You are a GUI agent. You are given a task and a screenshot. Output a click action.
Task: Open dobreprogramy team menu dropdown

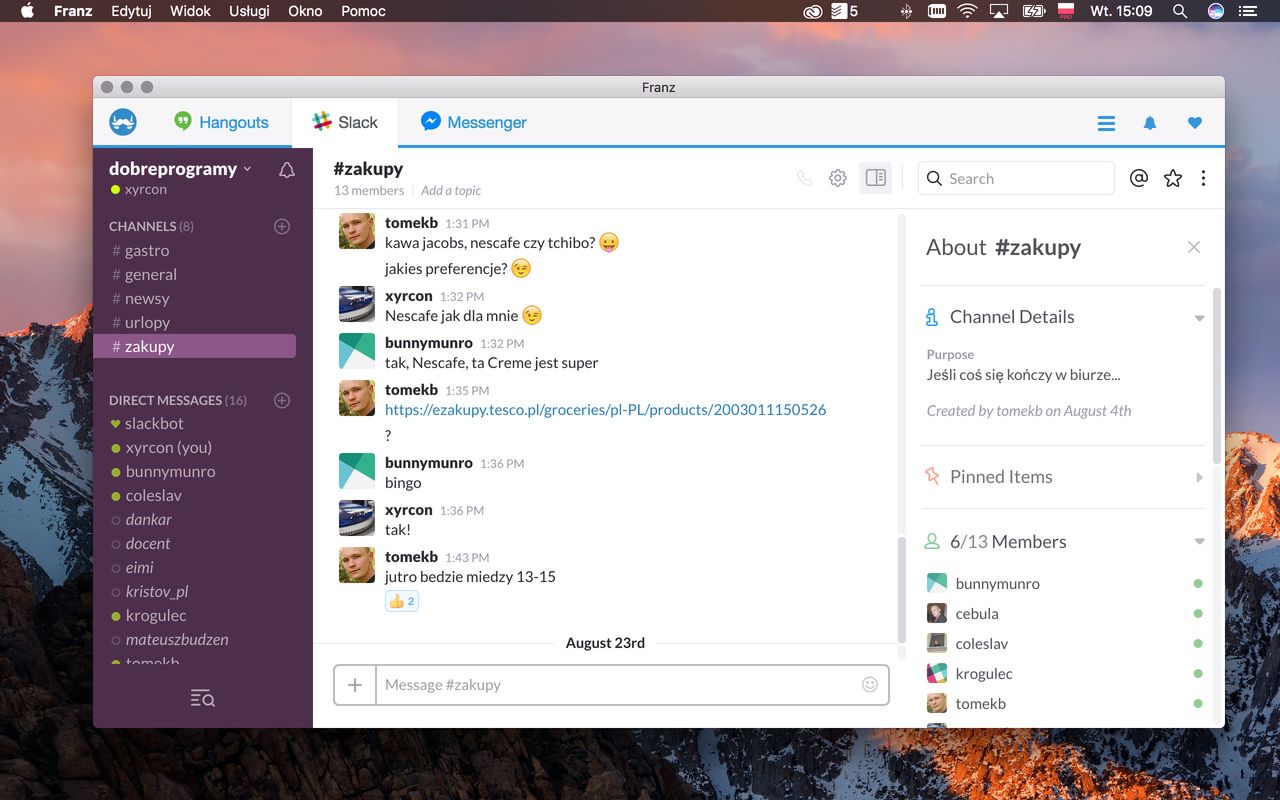tap(180, 169)
